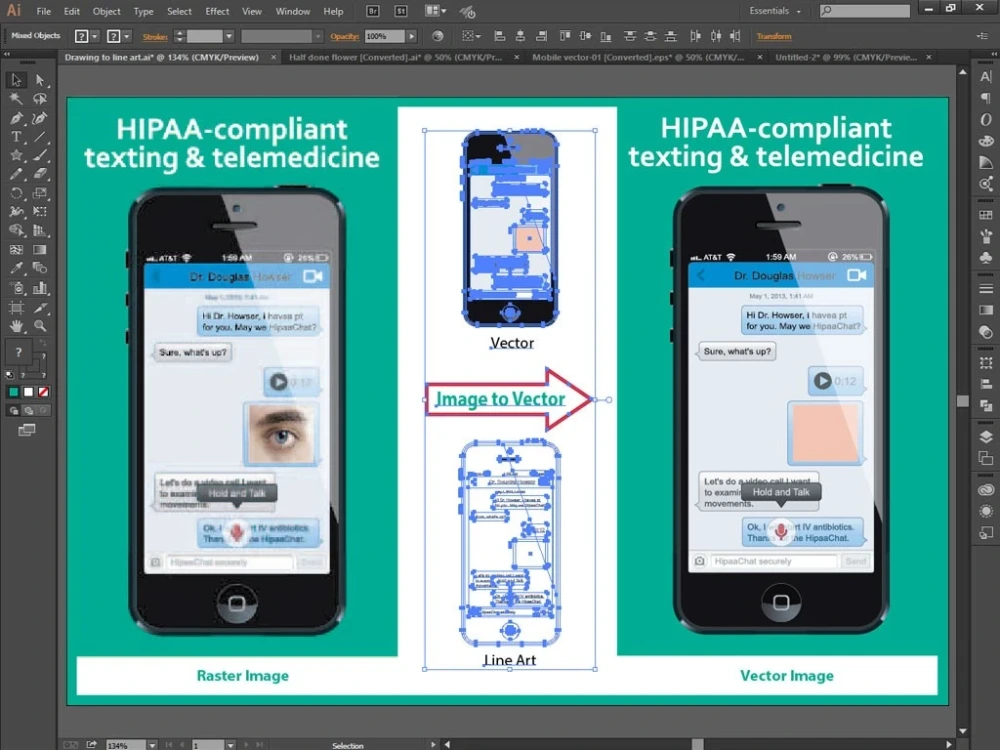Choose the Line Segment tool

click(x=40, y=136)
